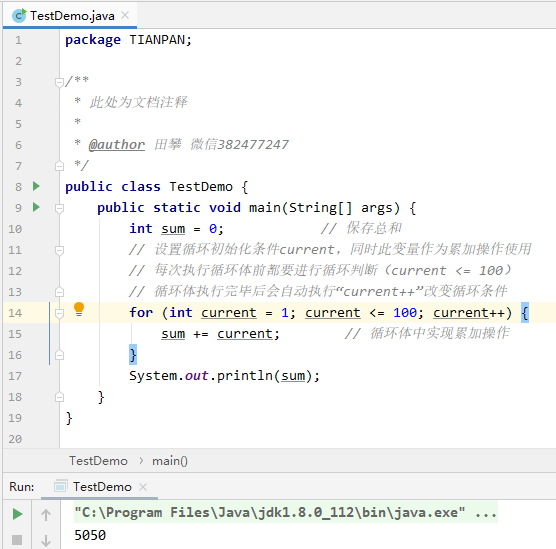Image resolution: width=556 pixels, height=549 pixels.
Task: Click the highlighted closing brace on line 16
Action: [x=133, y=355]
